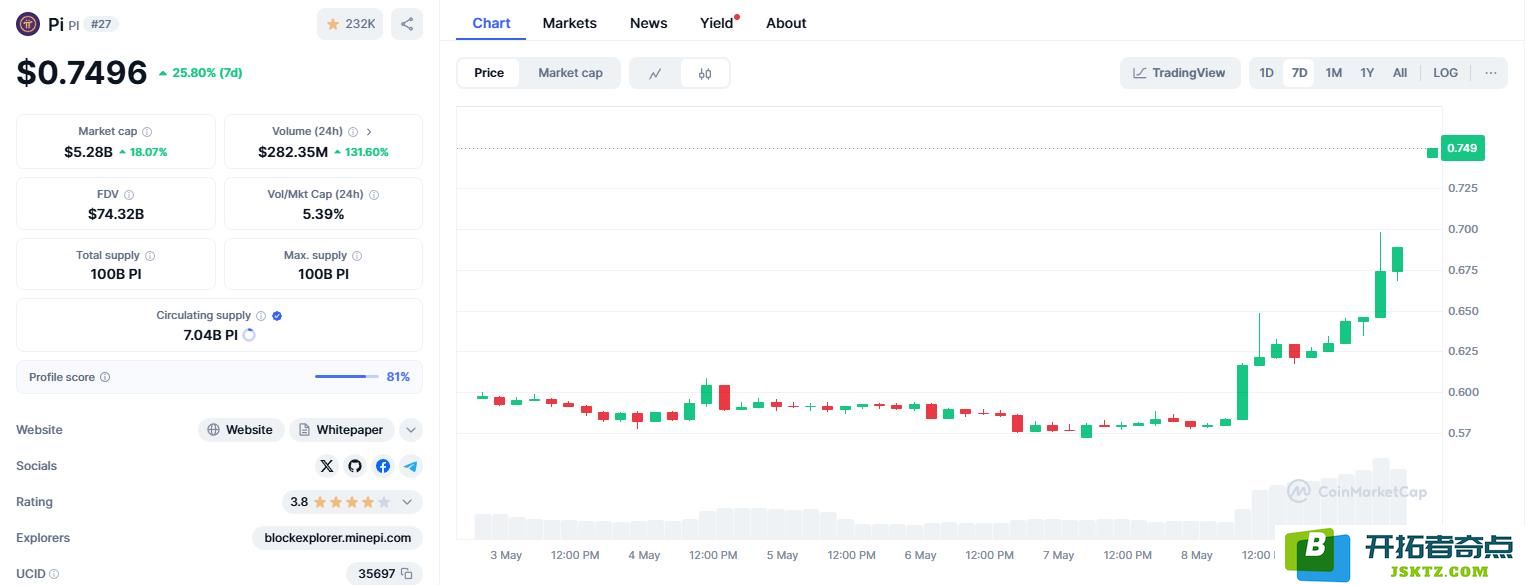The height and width of the screenshot is (585, 1525).
Task: Visit the Pi Website link
Action: [241, 430]
